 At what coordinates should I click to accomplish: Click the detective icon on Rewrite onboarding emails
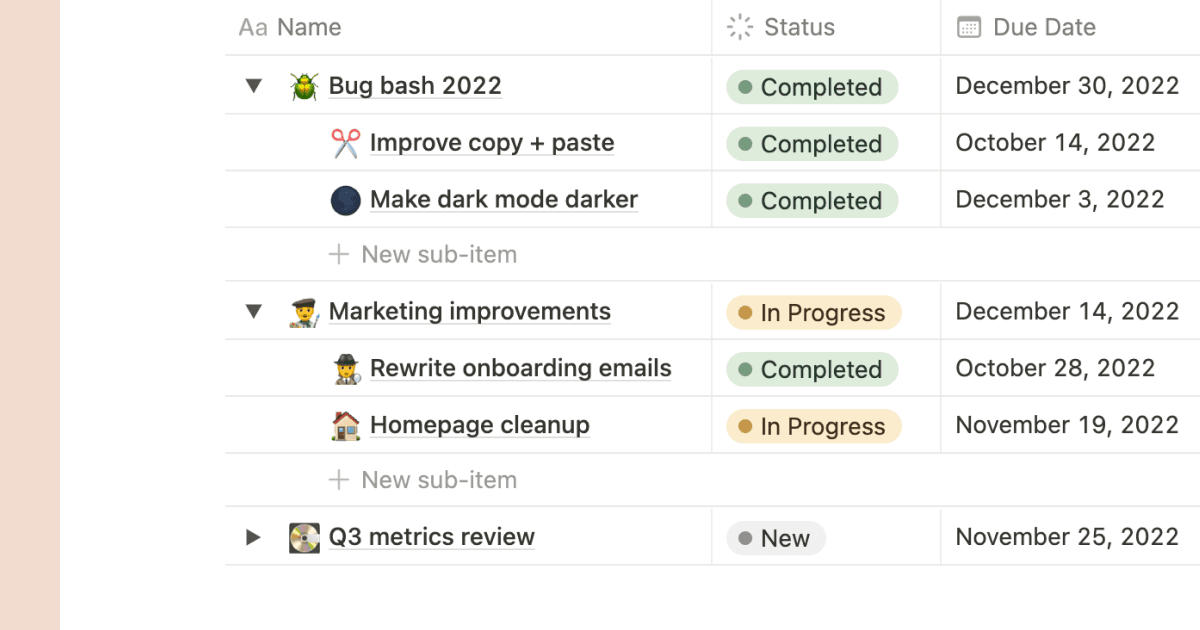[x=344, y=368]
